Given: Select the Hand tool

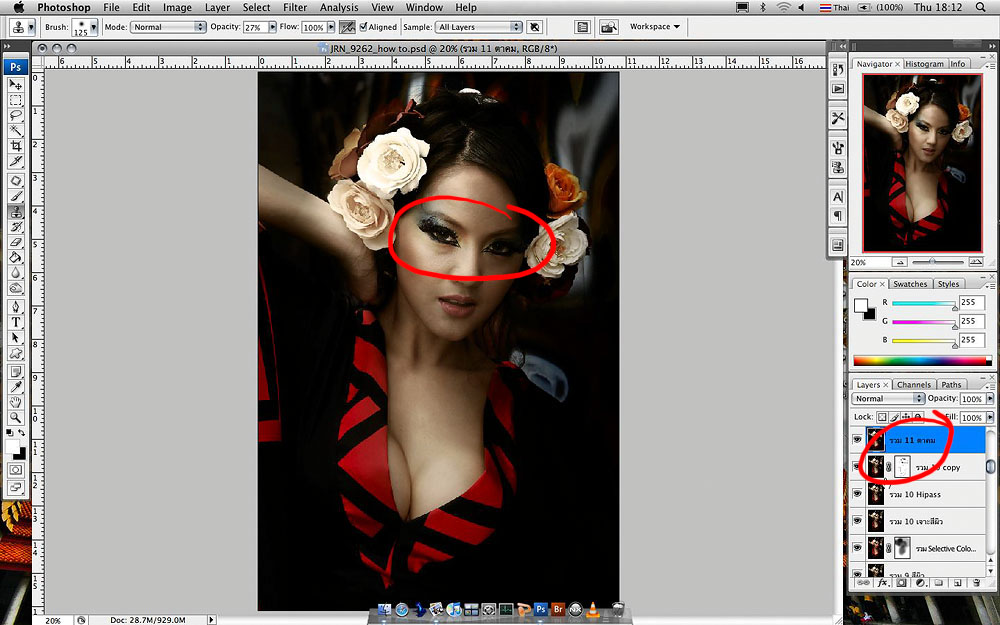Looking at the screenshot, I should click(x=15, y=402).
